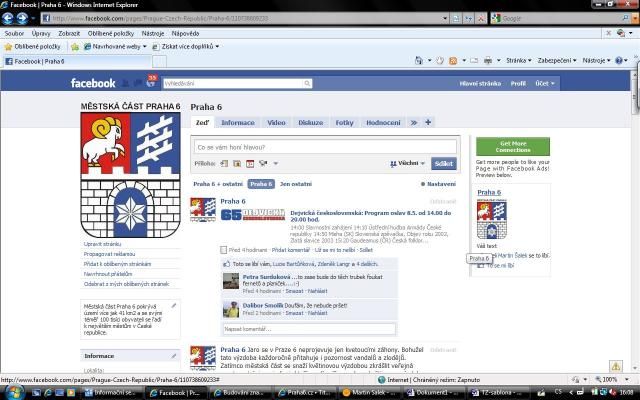
Task: Click Upravit stránku link
Action: pos(102,244)
